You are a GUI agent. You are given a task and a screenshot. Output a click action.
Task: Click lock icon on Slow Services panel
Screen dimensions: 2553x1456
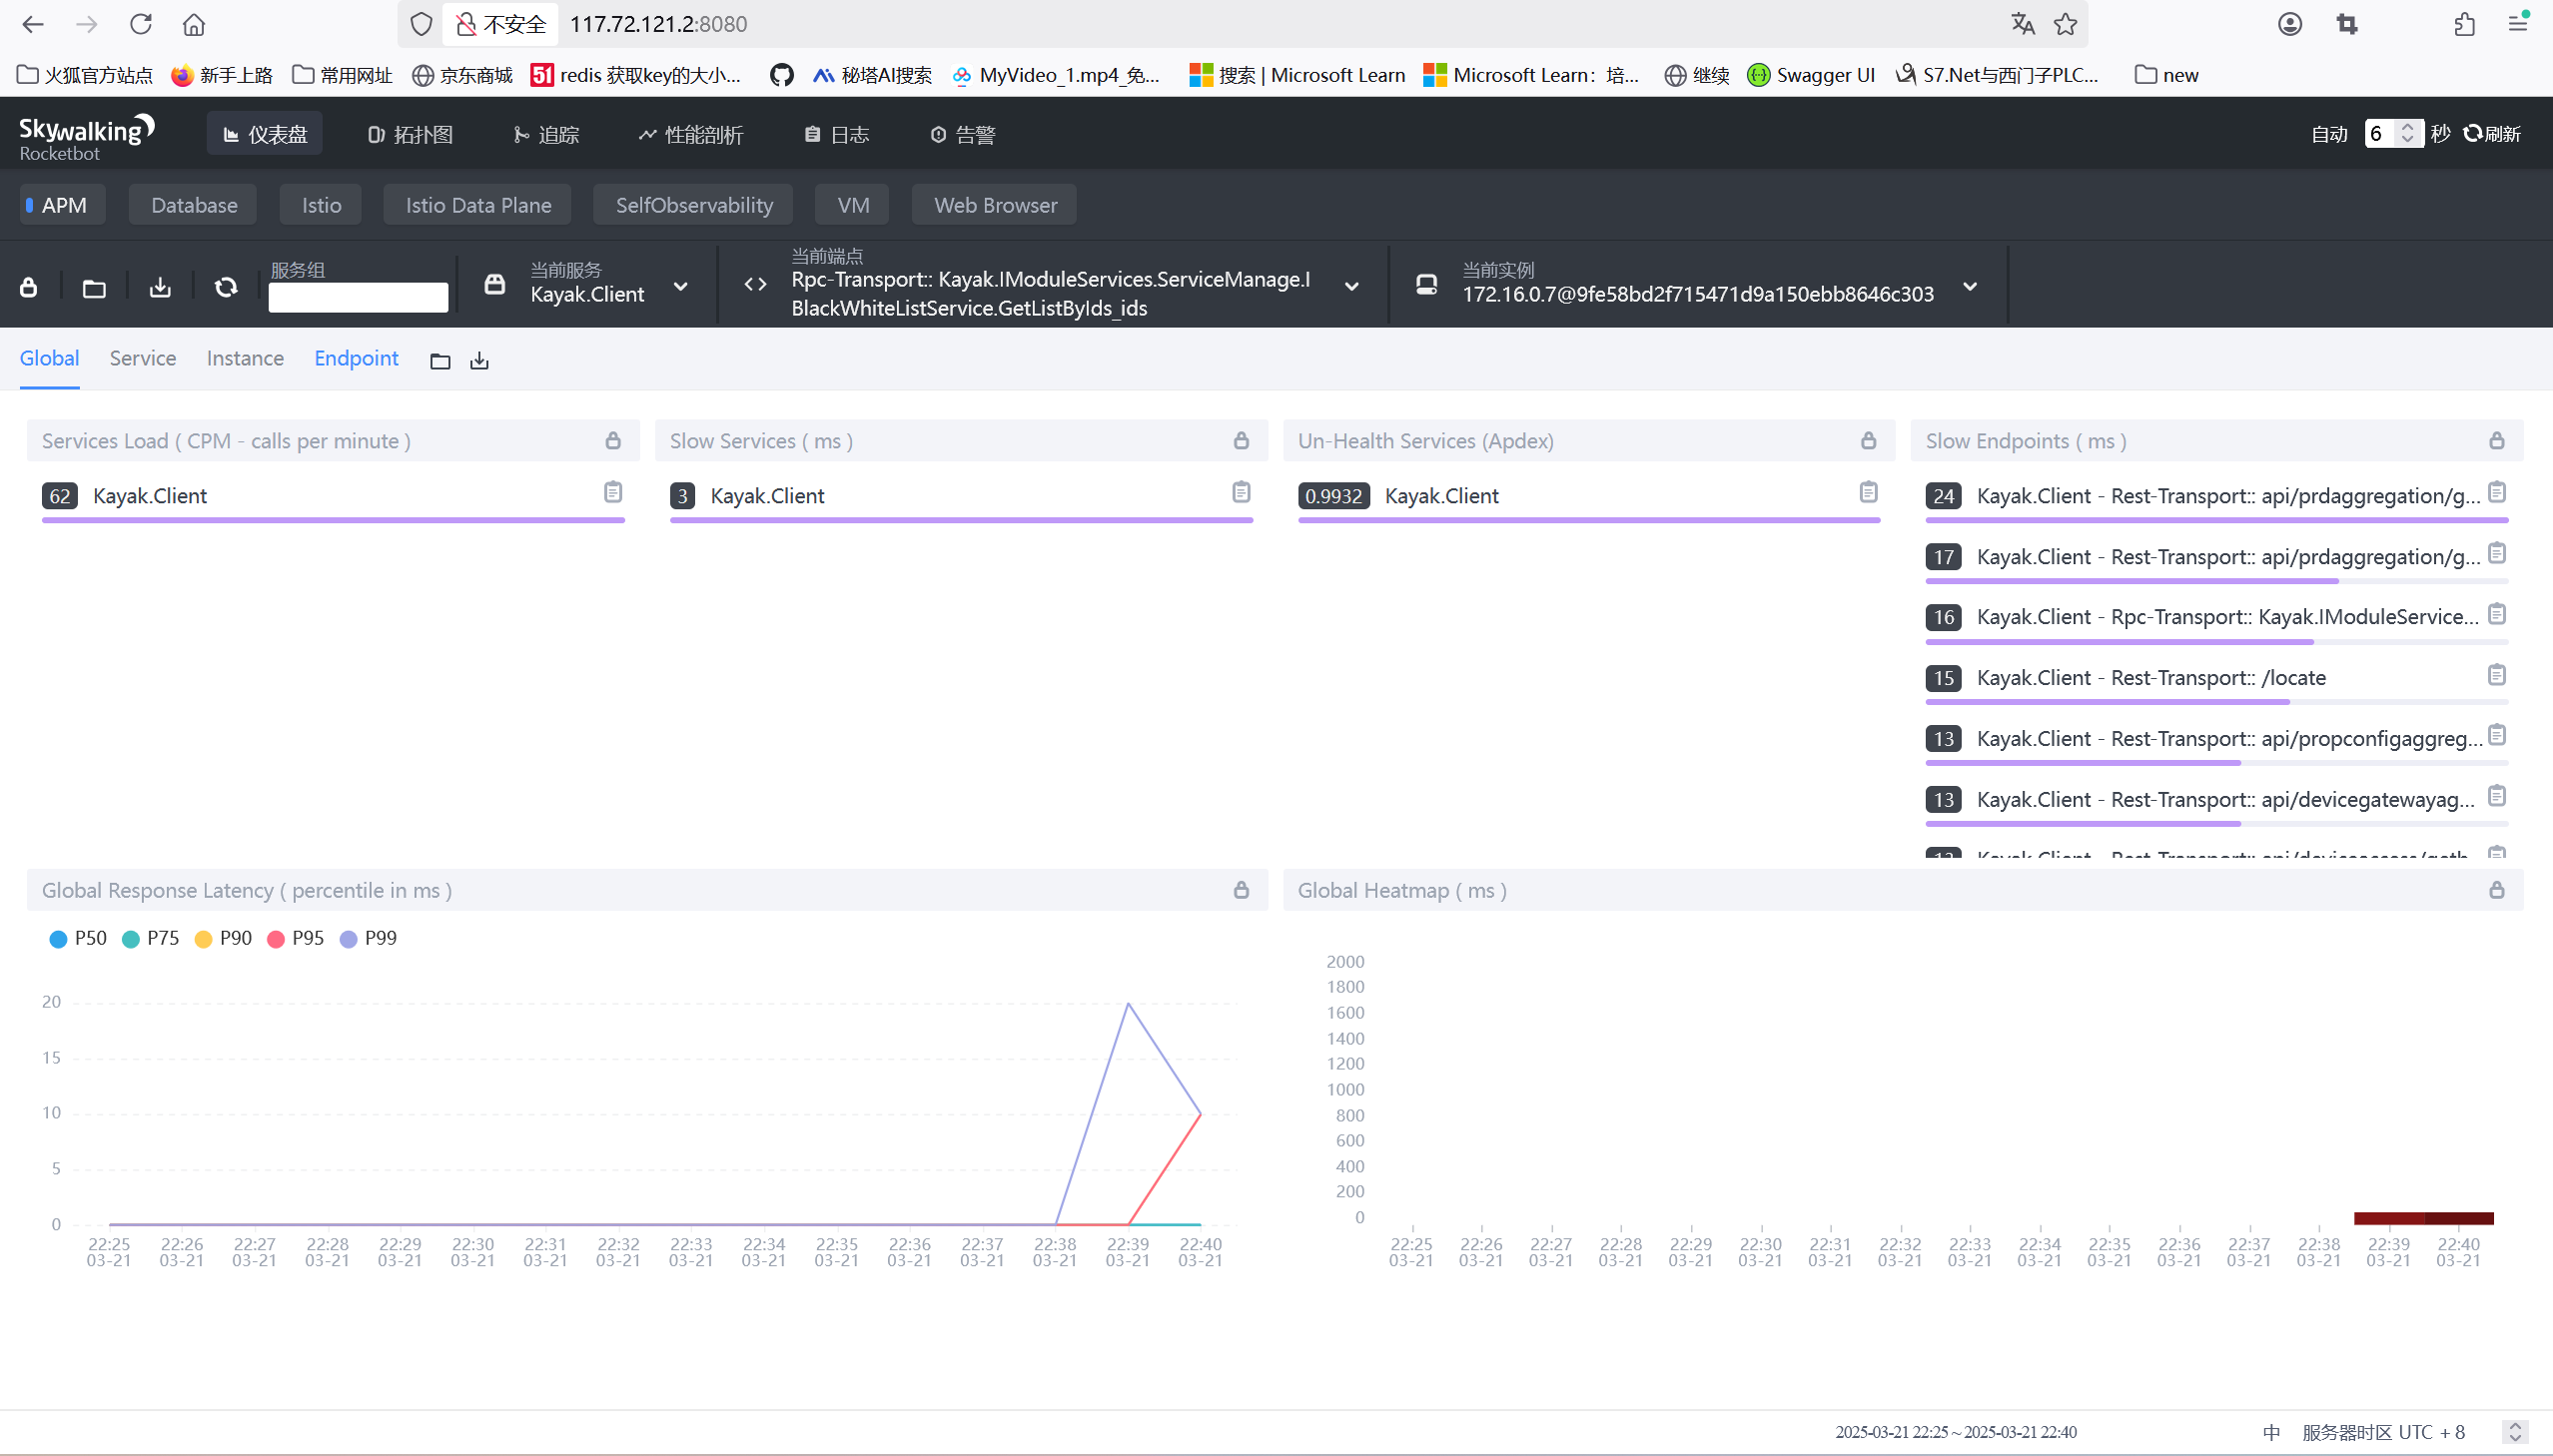pos(1241,441)
